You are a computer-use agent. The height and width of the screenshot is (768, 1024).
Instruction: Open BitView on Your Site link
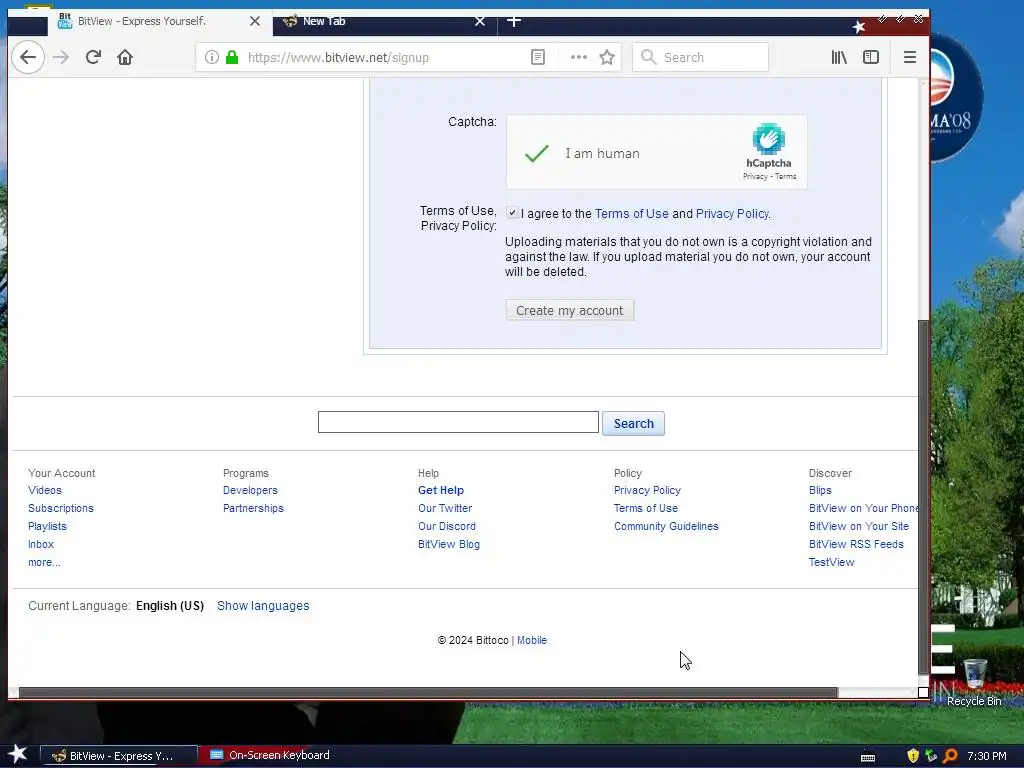click(x=859, y=526)
